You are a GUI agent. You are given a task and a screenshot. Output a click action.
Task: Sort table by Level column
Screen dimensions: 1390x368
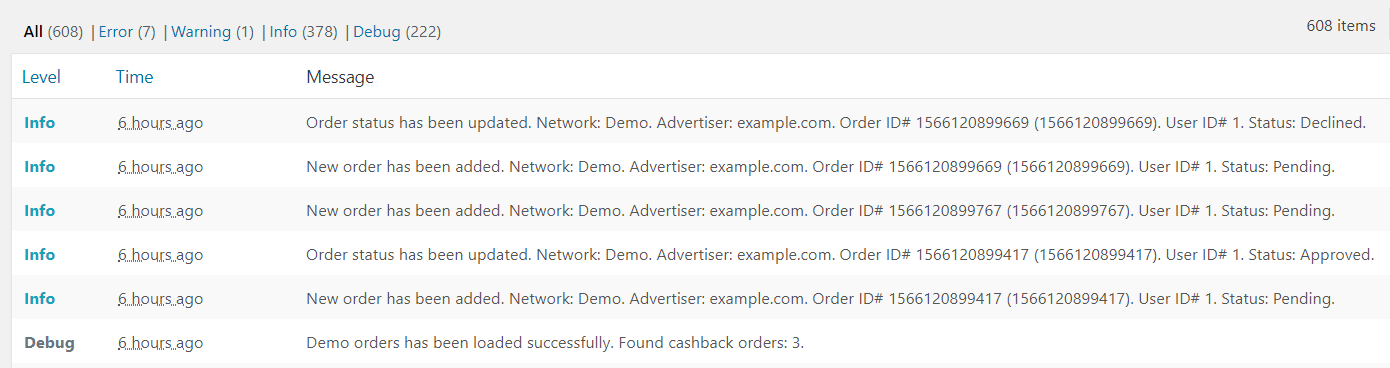[x=41, y=77]
